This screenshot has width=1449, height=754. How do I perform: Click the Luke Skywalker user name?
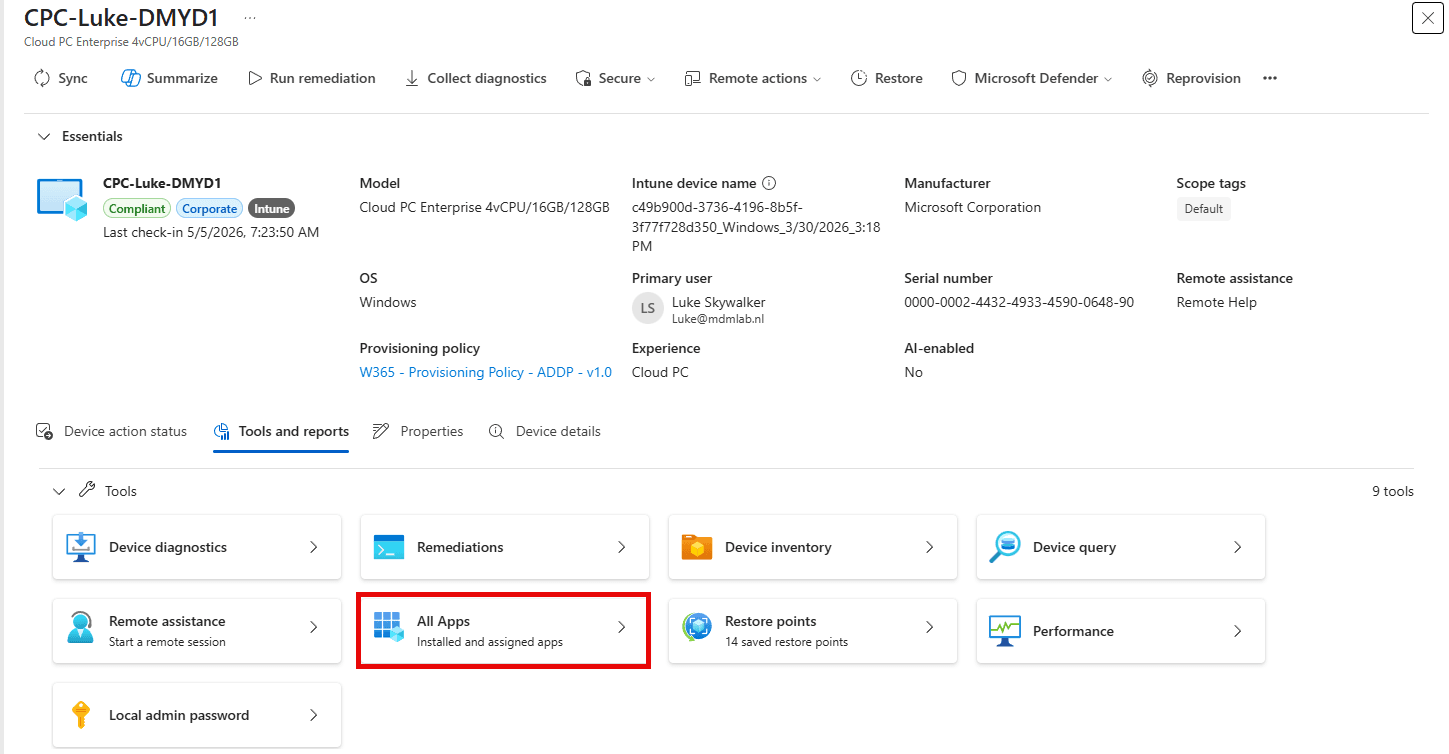coord(719,302)
